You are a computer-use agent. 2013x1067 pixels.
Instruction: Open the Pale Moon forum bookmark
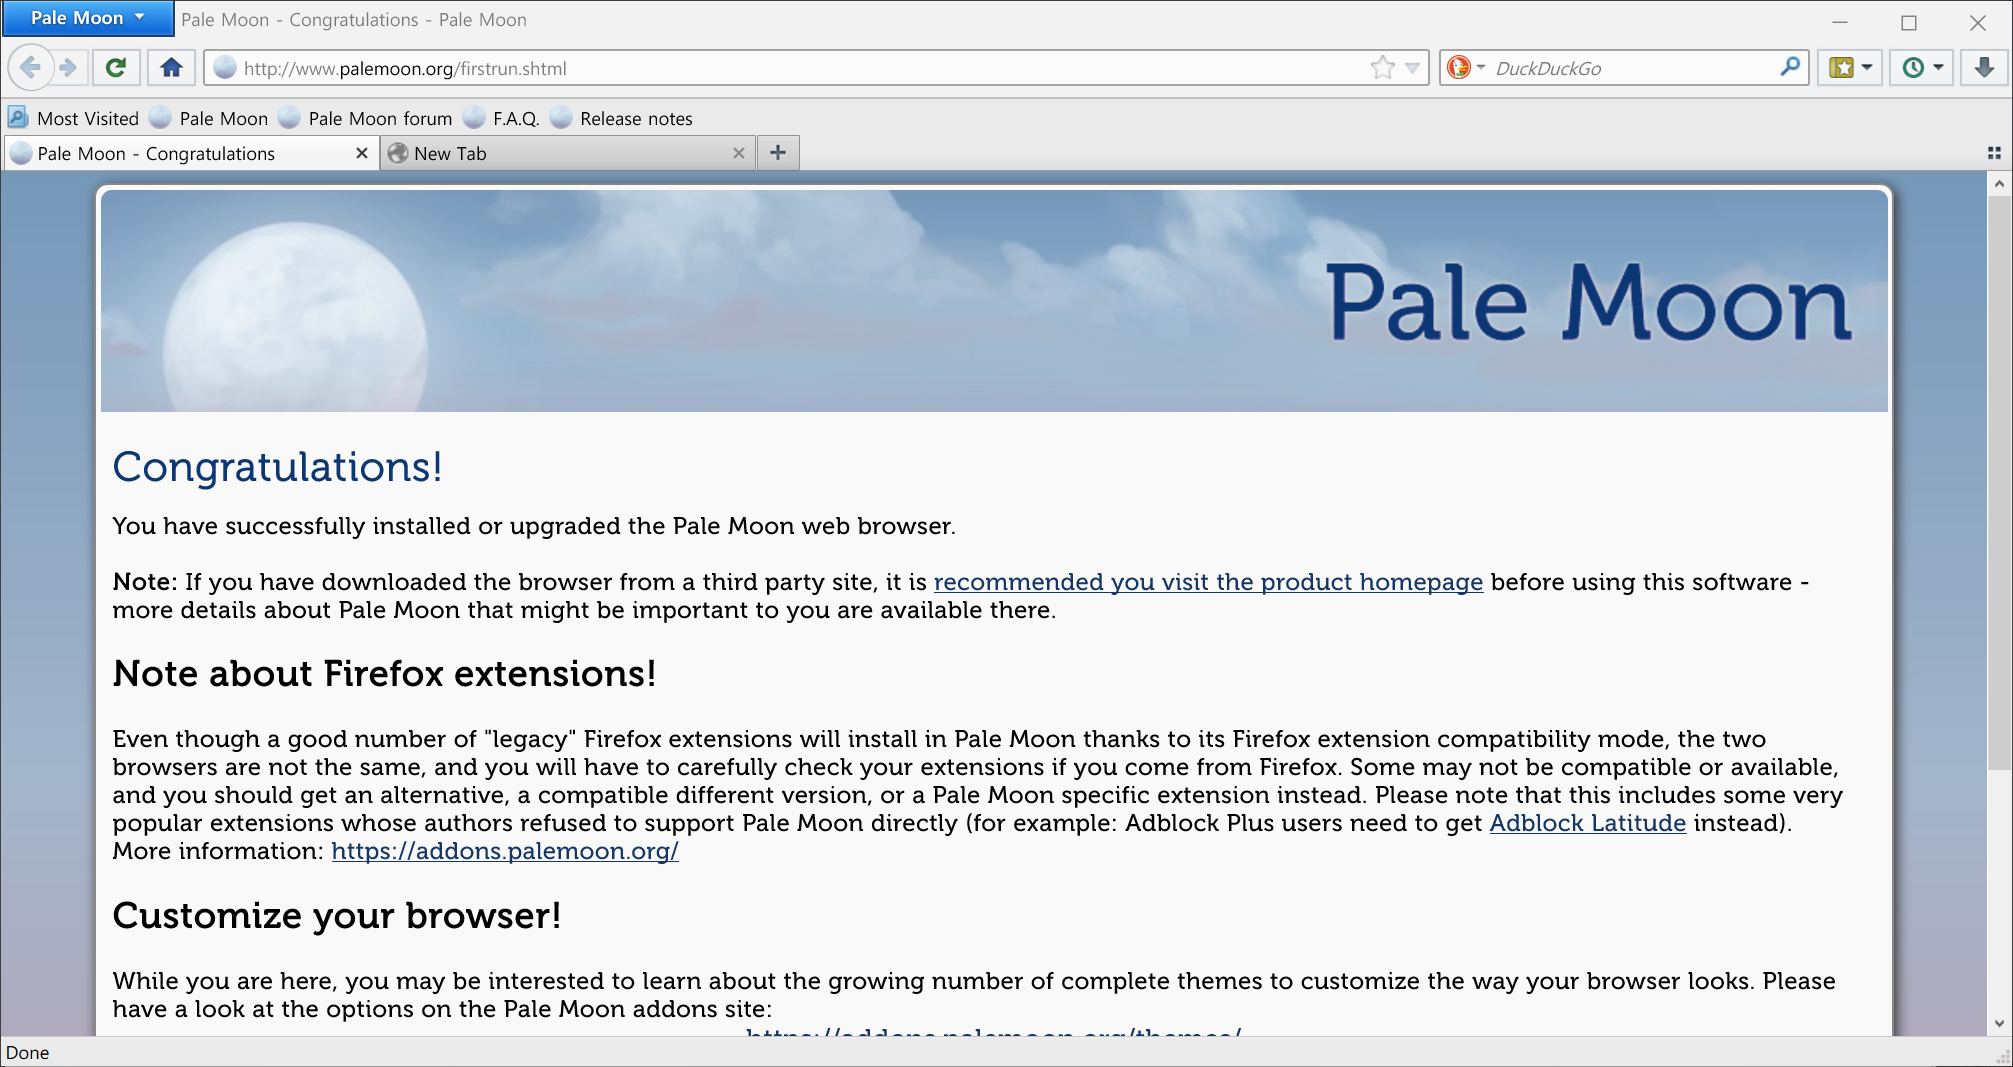coord(366,118)
